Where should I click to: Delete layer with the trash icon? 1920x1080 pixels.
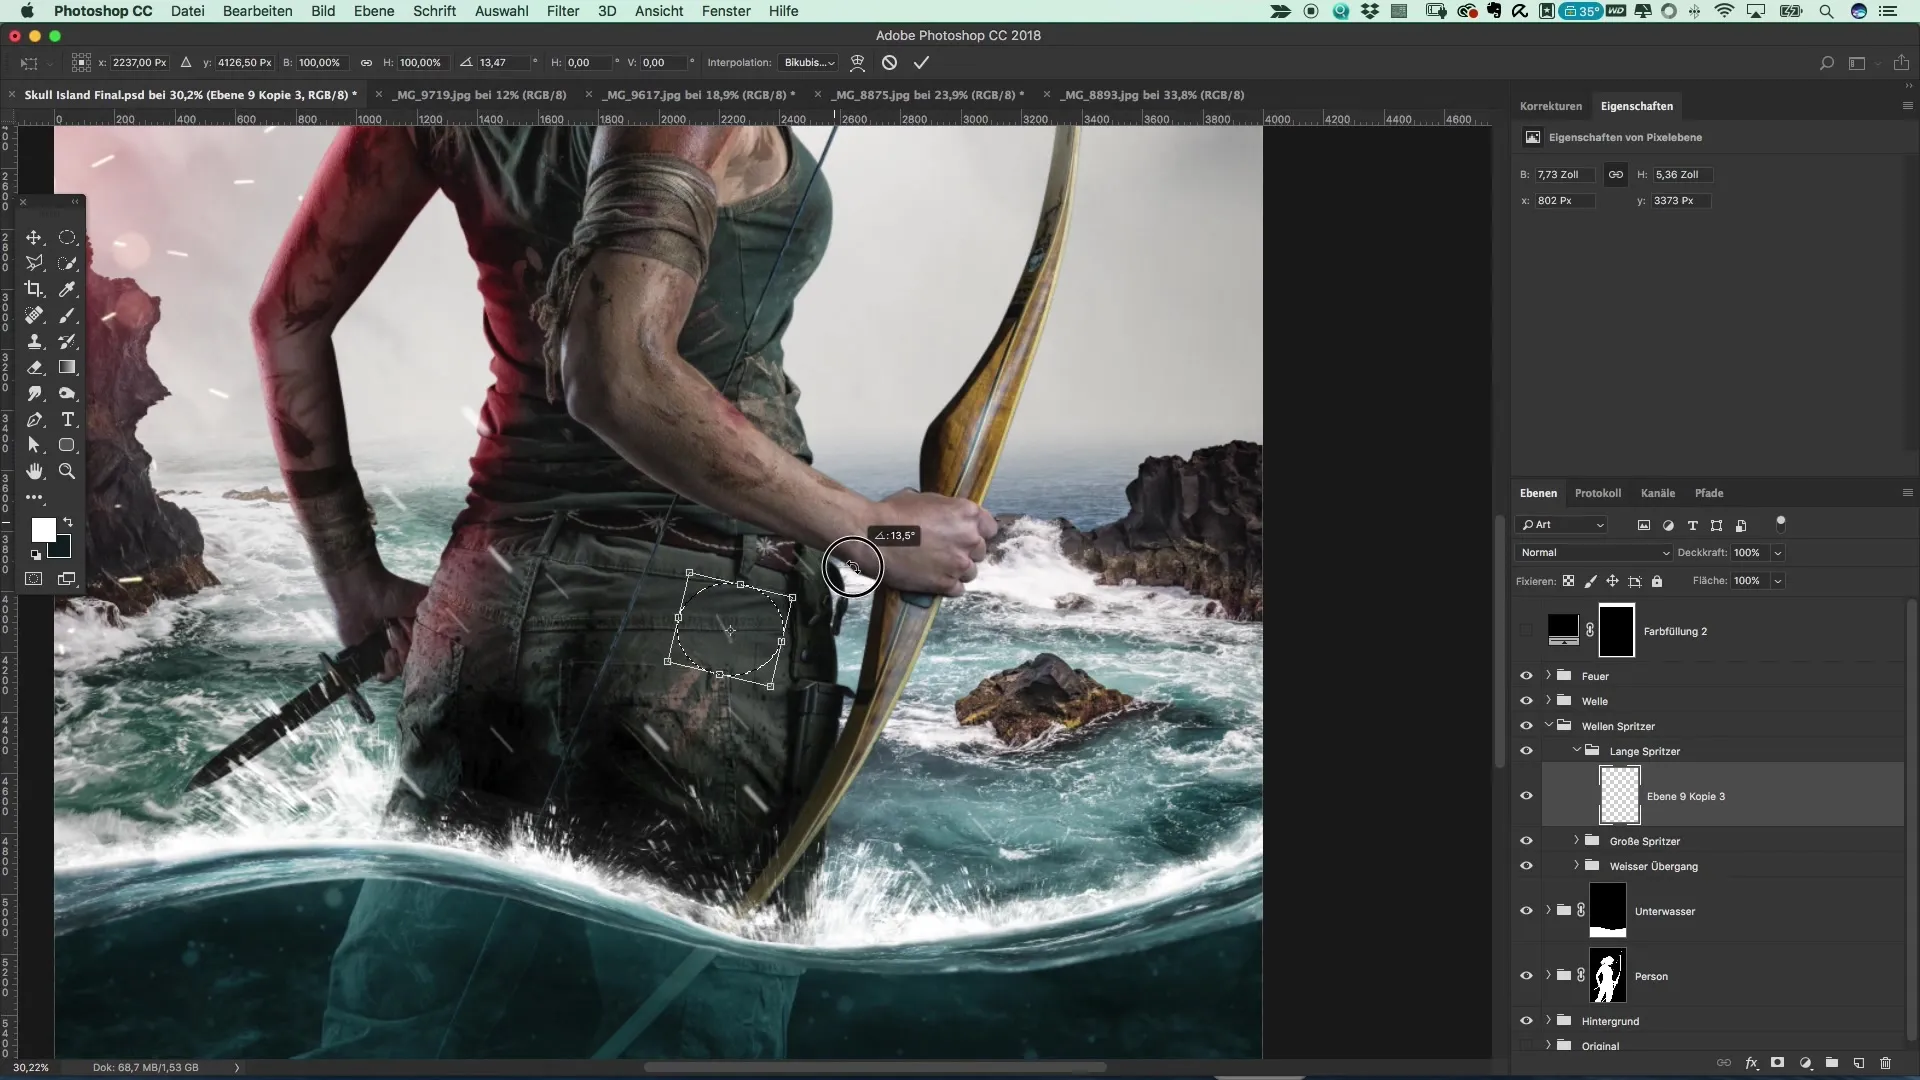point(1885,1063)
